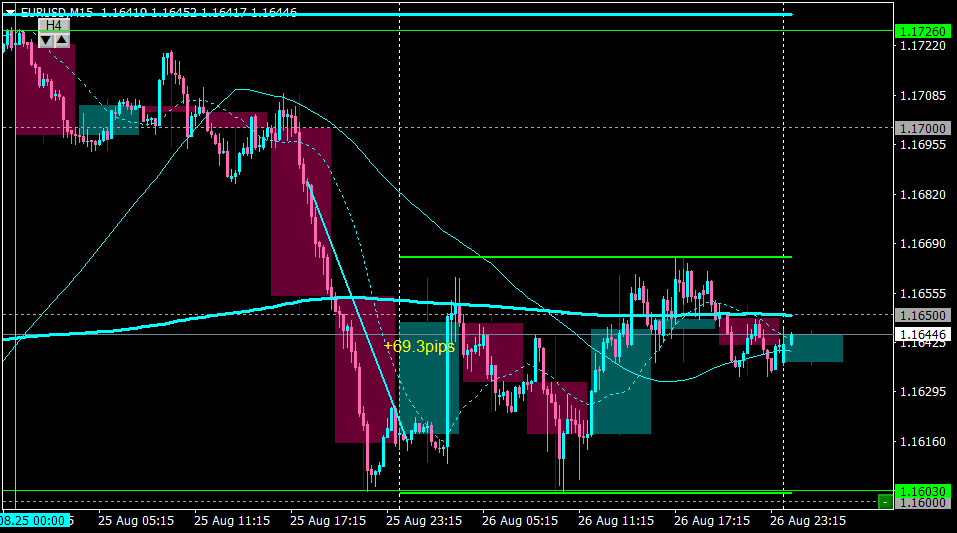
Task: Click the 26 Aug 11:15 time label
Action: [616, 521]
